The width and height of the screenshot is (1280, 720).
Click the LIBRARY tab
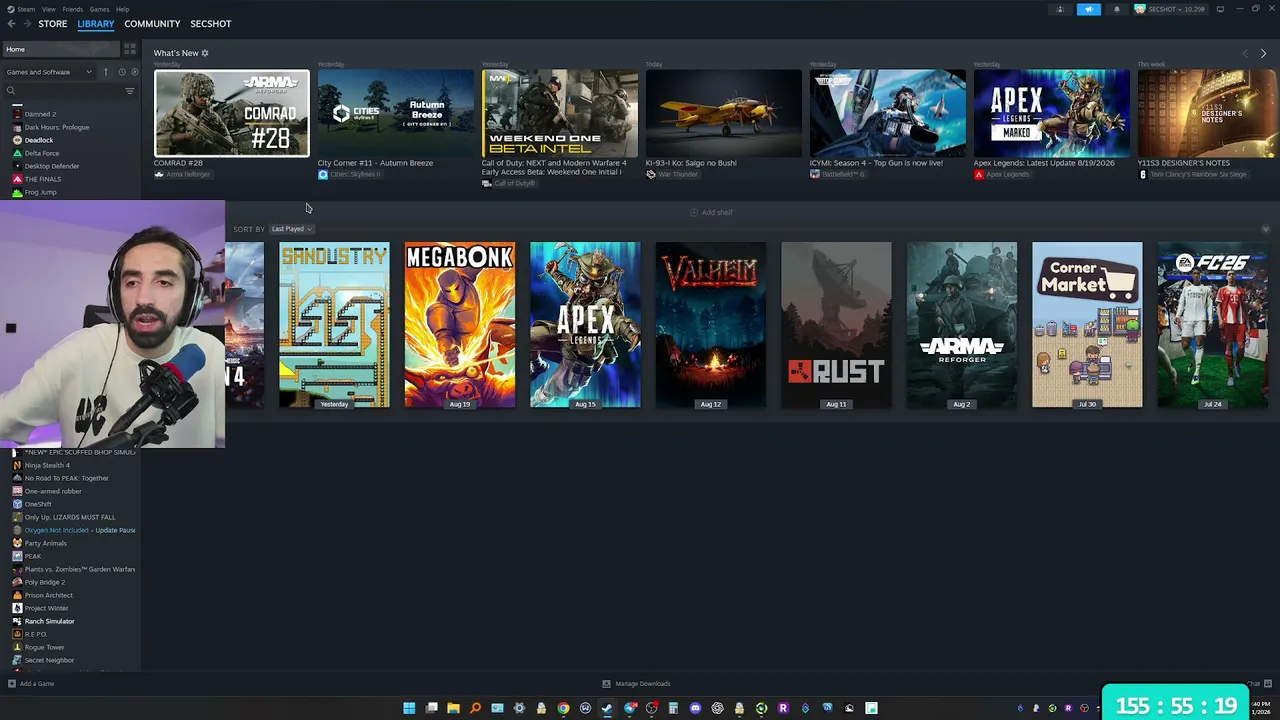96,24
